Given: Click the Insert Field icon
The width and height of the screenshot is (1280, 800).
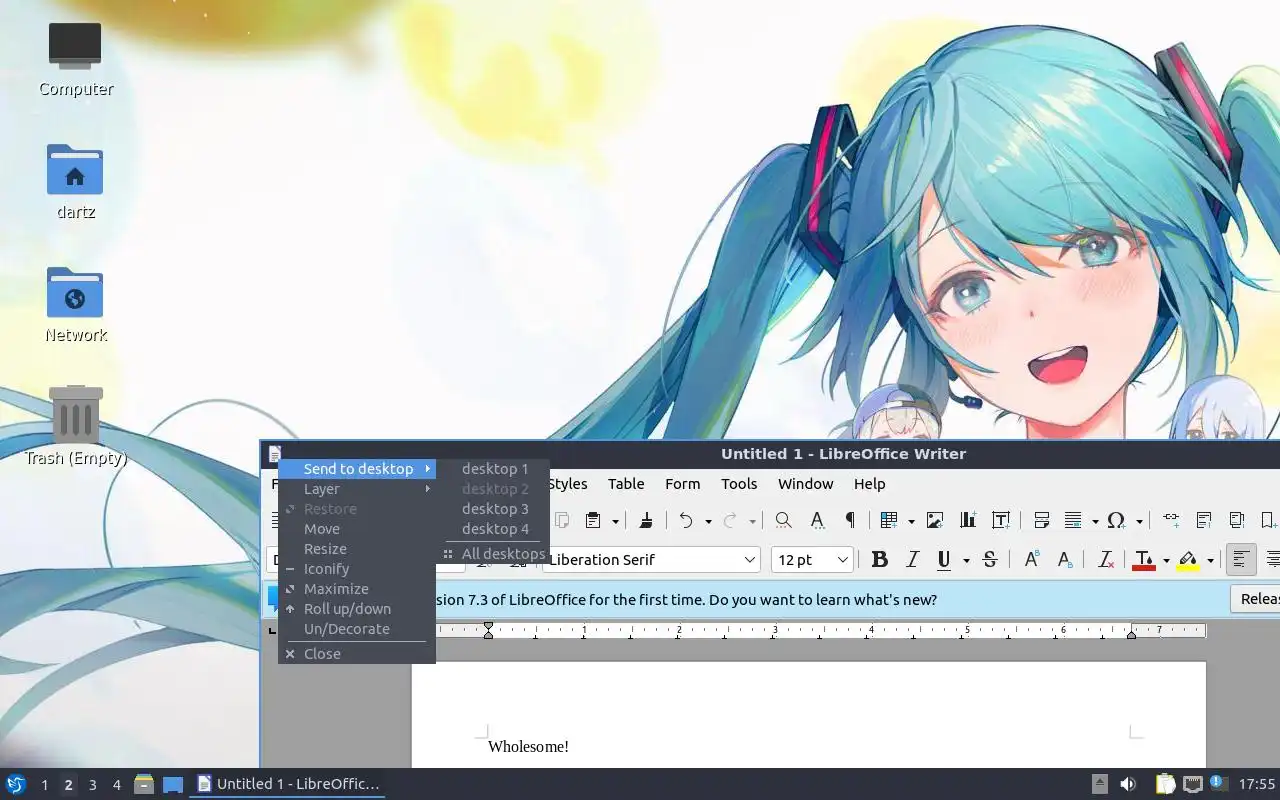Looking at the screenshot, I should [x=1074, y=520].
